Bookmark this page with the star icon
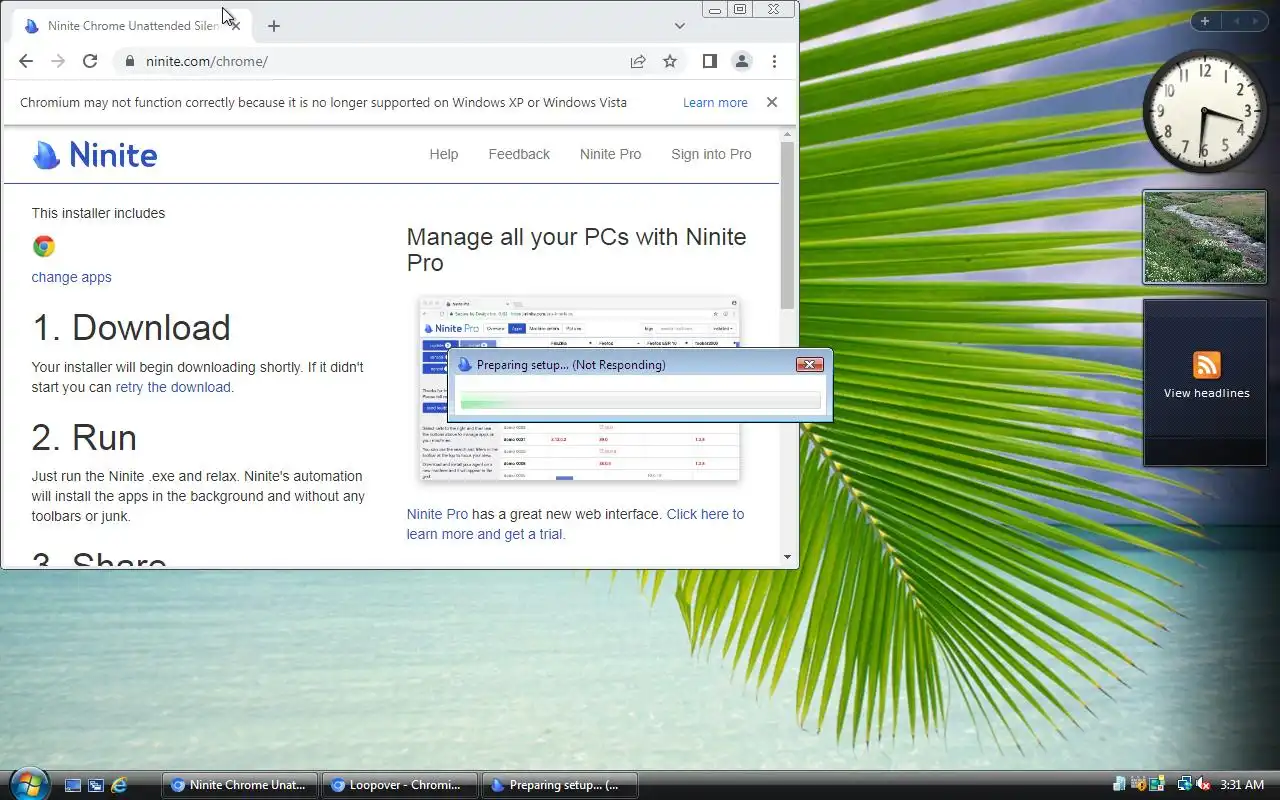This screenshot has width=1280, height=800. click(x=670, y=61)
